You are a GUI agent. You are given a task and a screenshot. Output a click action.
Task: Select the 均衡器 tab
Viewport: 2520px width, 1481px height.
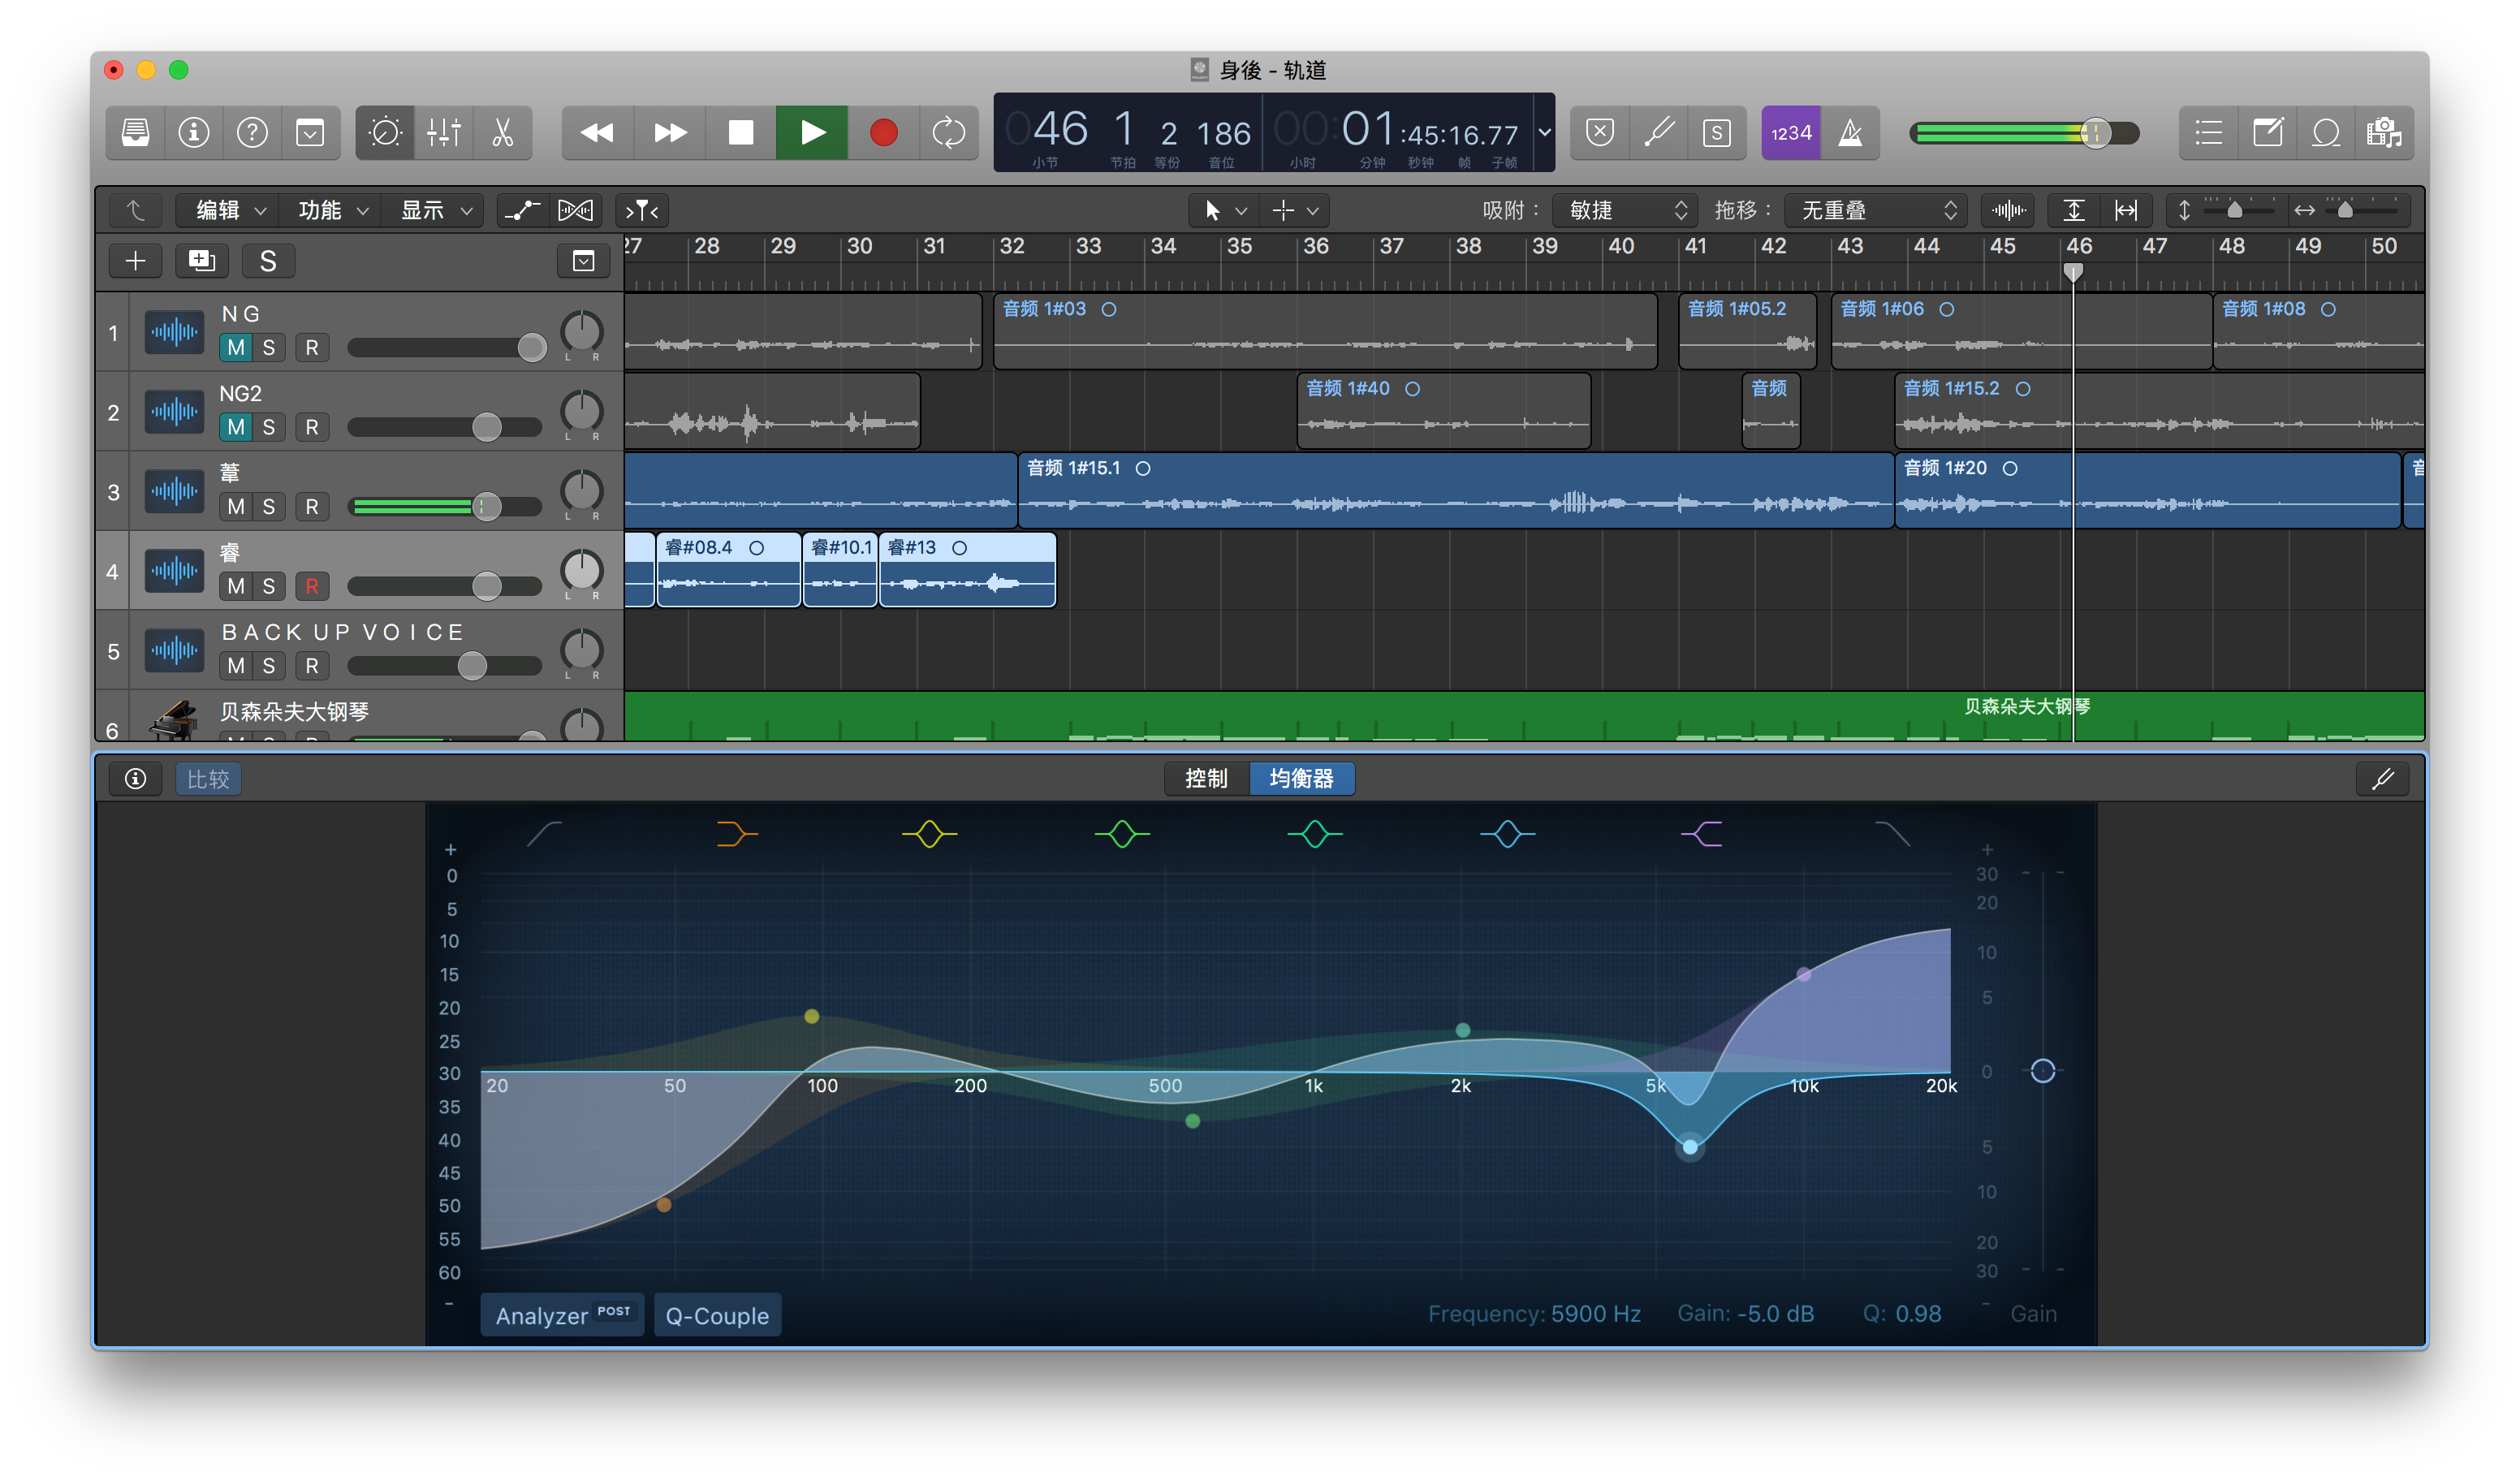point(1301,778)
